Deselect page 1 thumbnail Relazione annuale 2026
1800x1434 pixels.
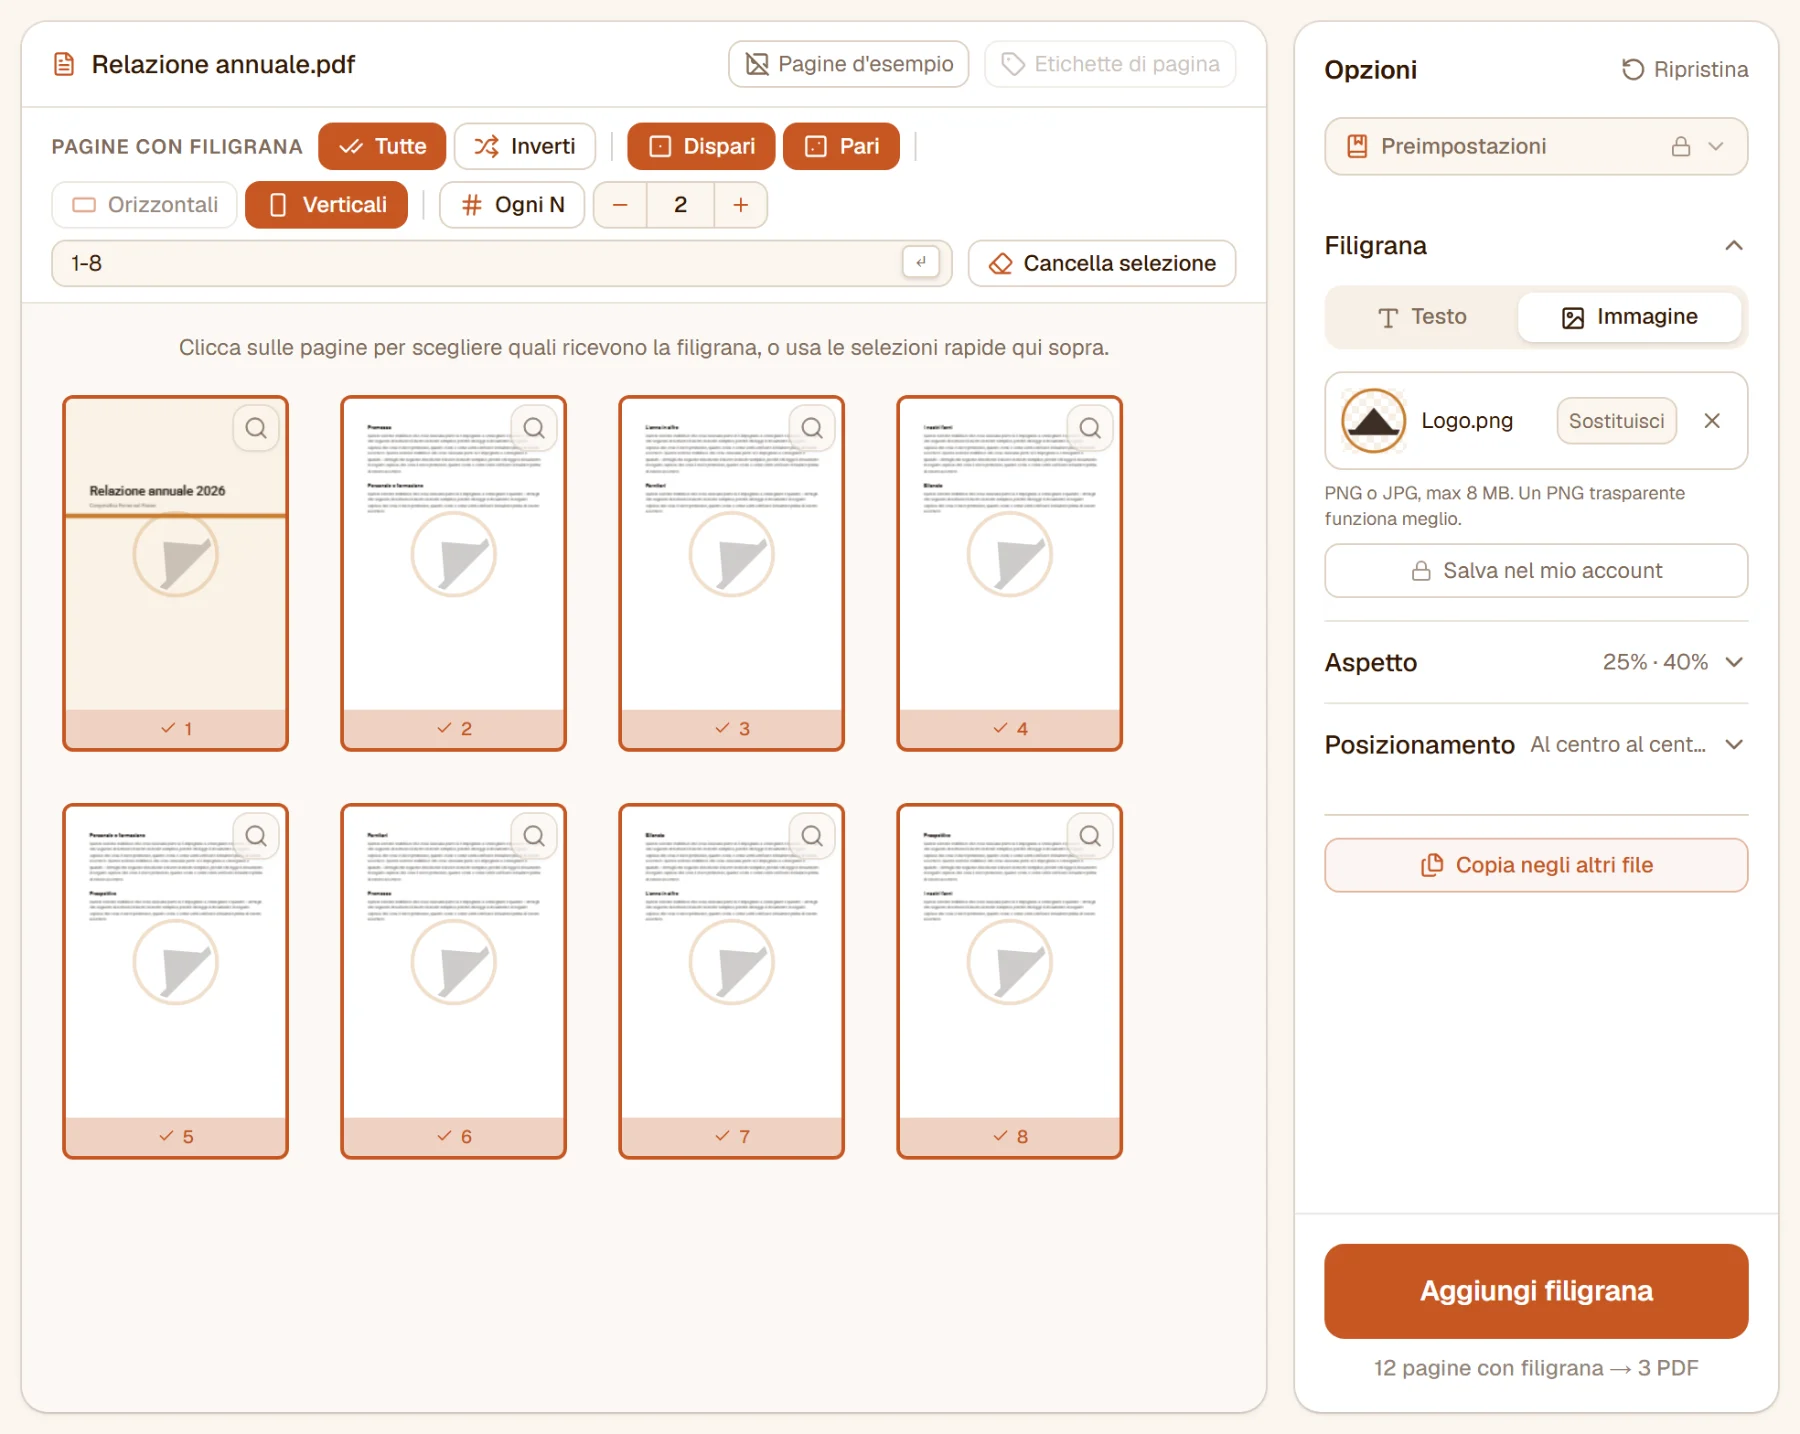pos(176,573)
